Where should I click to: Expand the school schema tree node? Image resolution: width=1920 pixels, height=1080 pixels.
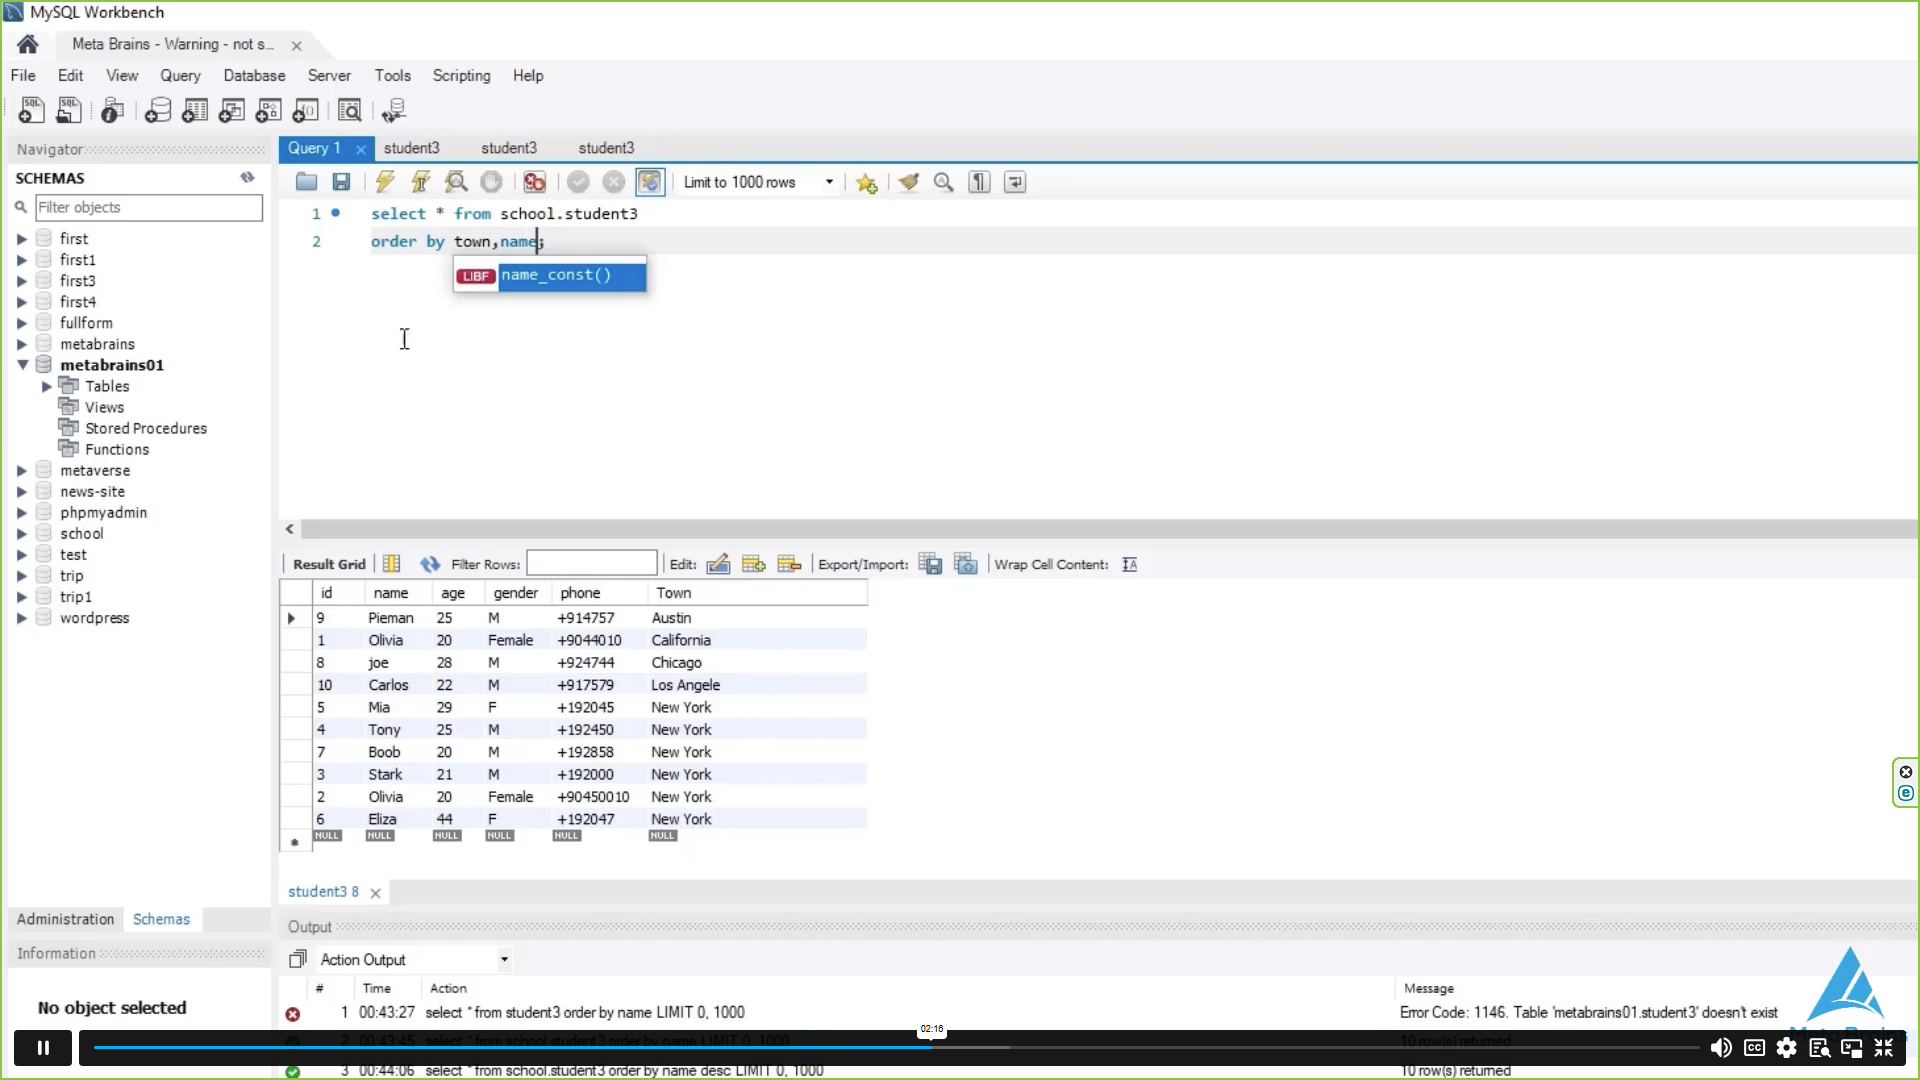point(22,534)
